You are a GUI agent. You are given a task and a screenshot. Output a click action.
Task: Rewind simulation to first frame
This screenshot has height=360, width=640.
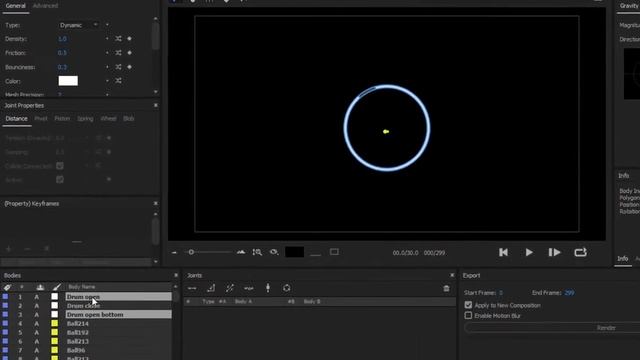[x=503, y=253]
